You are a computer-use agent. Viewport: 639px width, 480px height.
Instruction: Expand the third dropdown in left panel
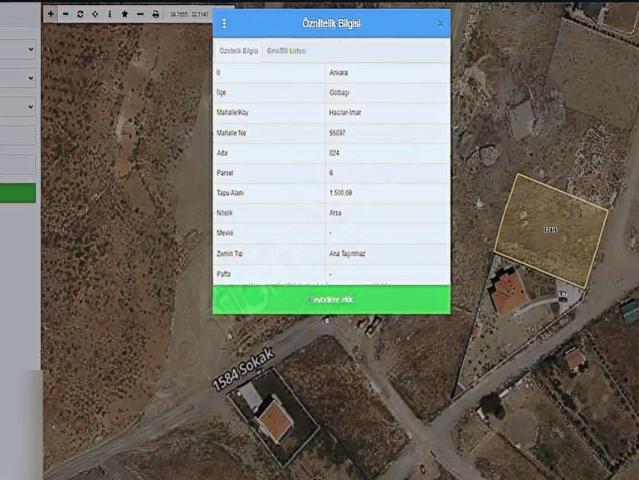coord(18,105)
